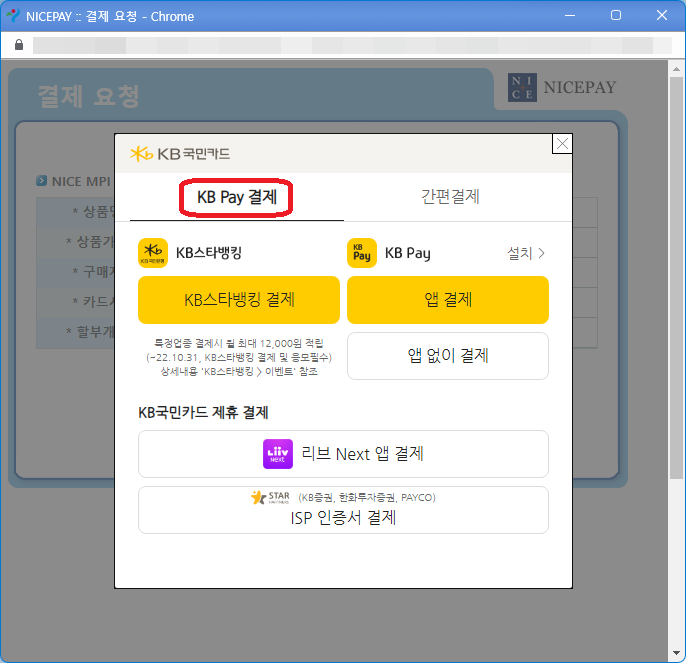Image resolution: width=686 pixels, height=663 pixels.
Task: Click the KB스타뱅킹 app icon
Action: [153, 253]
